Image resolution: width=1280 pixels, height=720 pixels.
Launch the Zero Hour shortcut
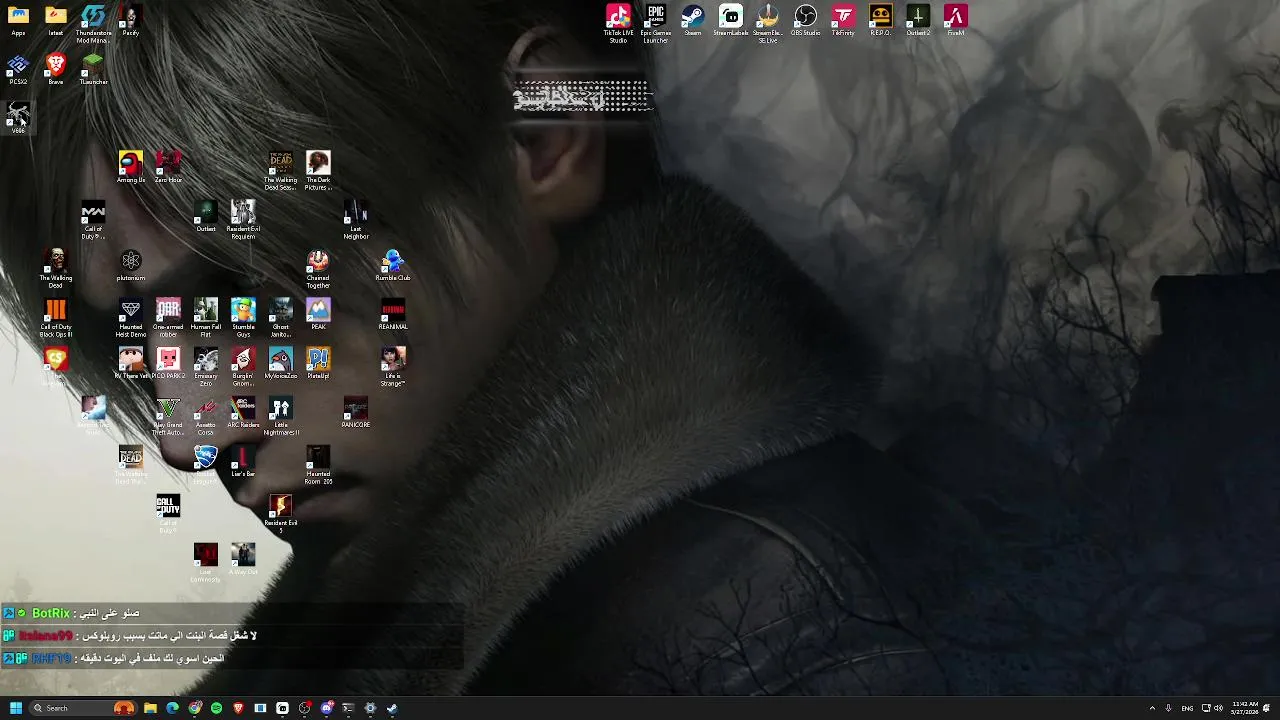tap(168, 166)
